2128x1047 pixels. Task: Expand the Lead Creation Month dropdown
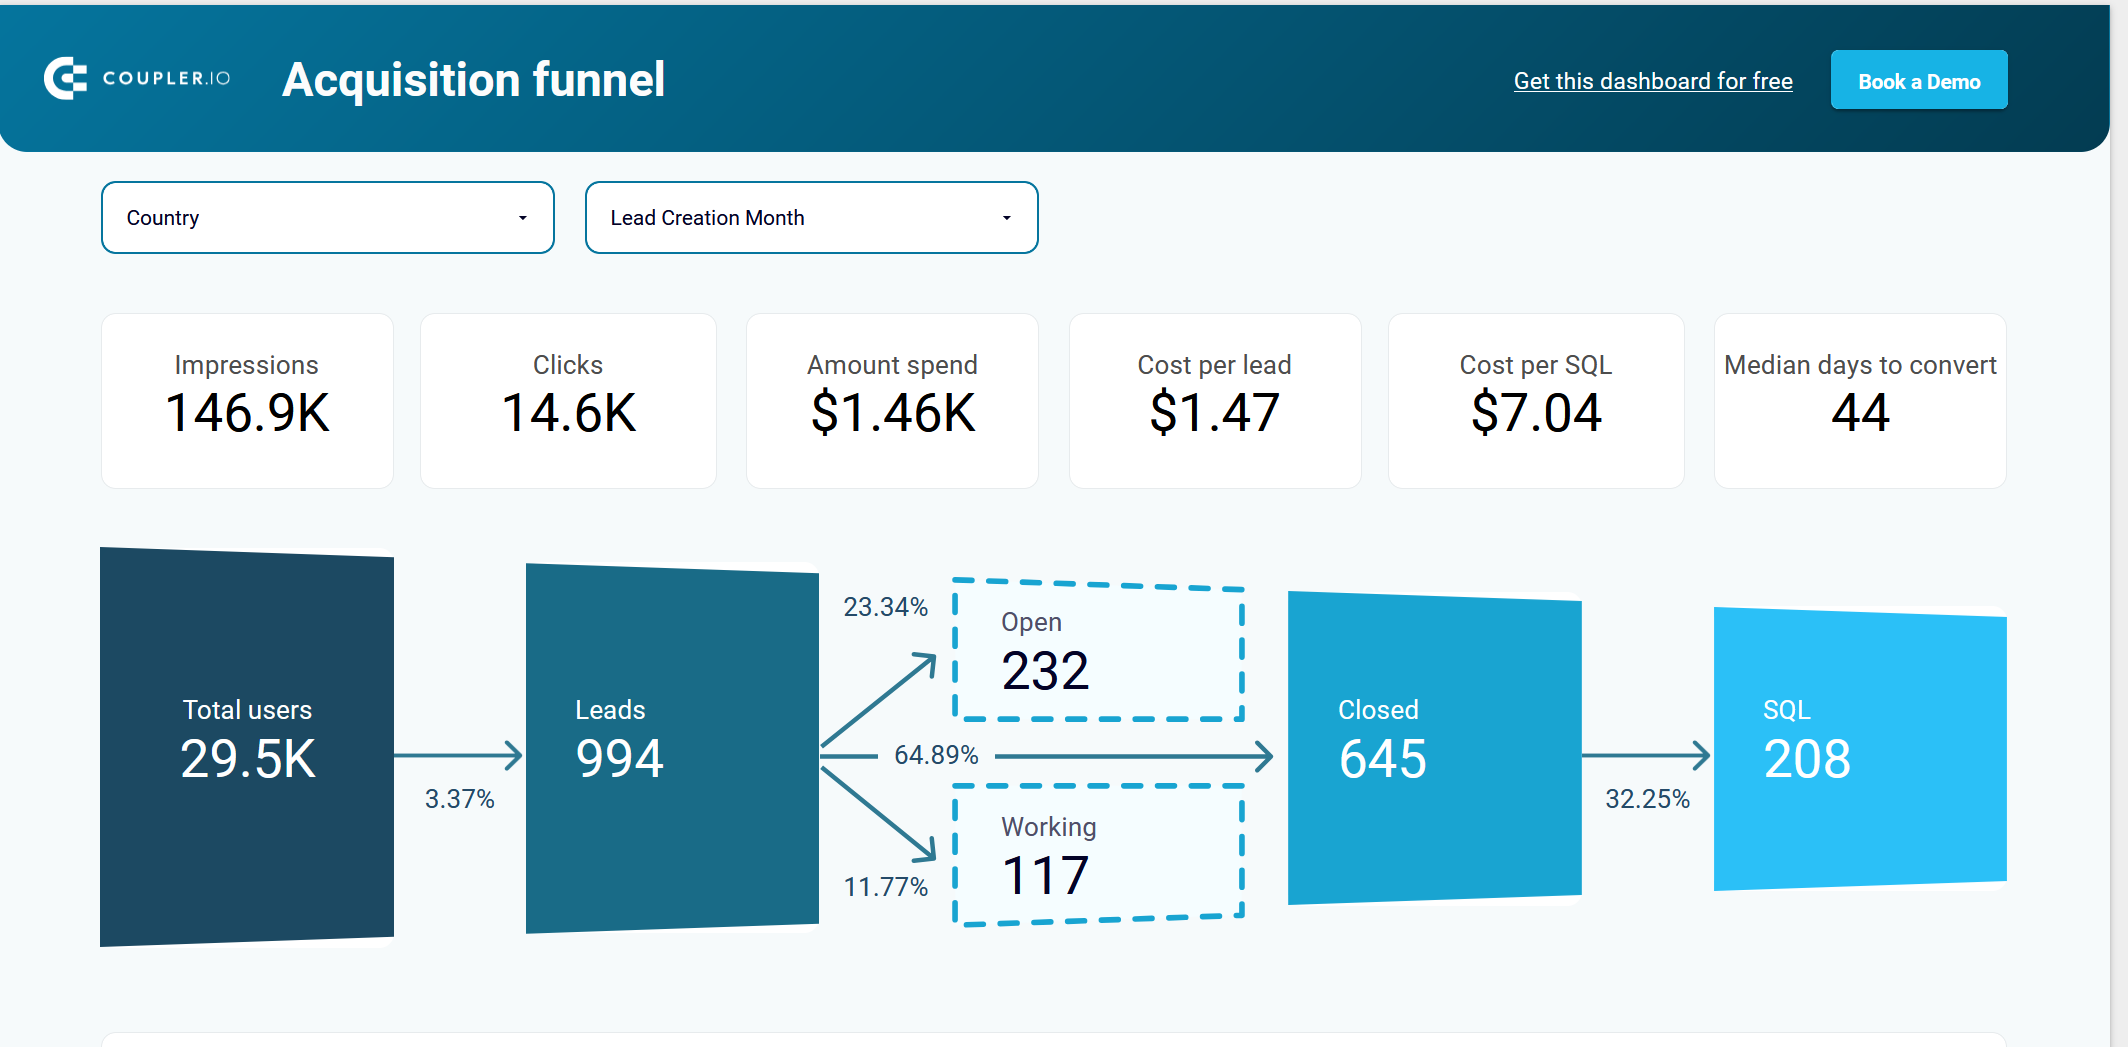click(x=812, y=218)
